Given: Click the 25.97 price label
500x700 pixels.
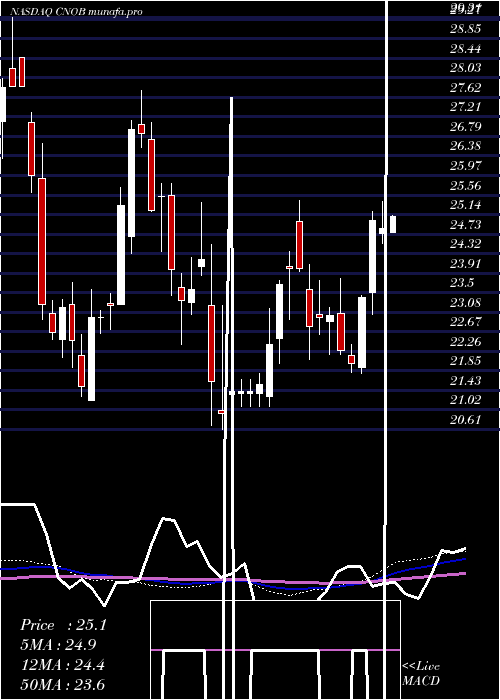Looking at the screenshot, I should point(466,166).
